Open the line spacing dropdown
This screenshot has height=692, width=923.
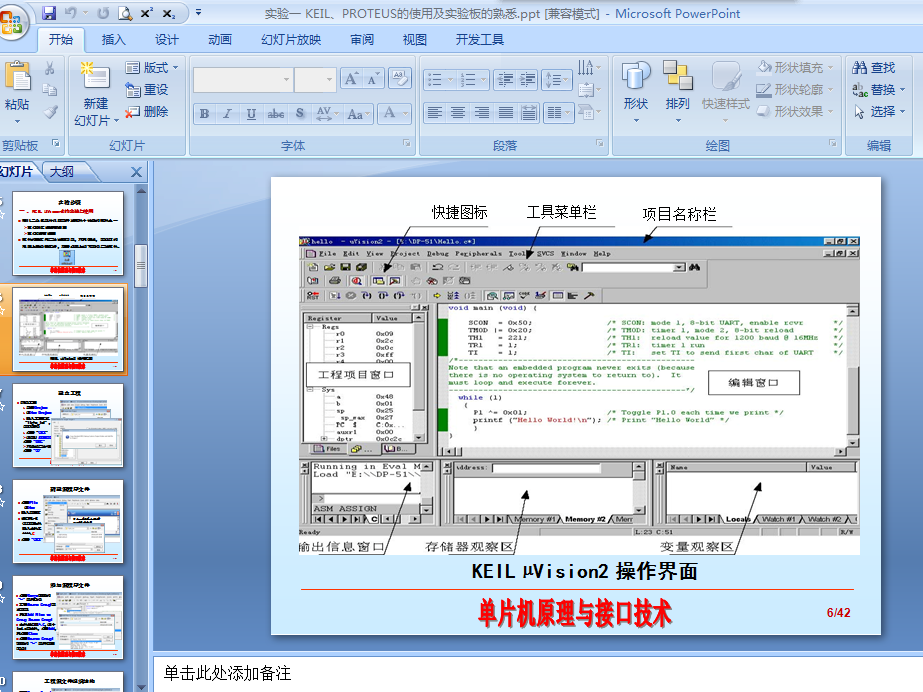click(x=556, y=79)
